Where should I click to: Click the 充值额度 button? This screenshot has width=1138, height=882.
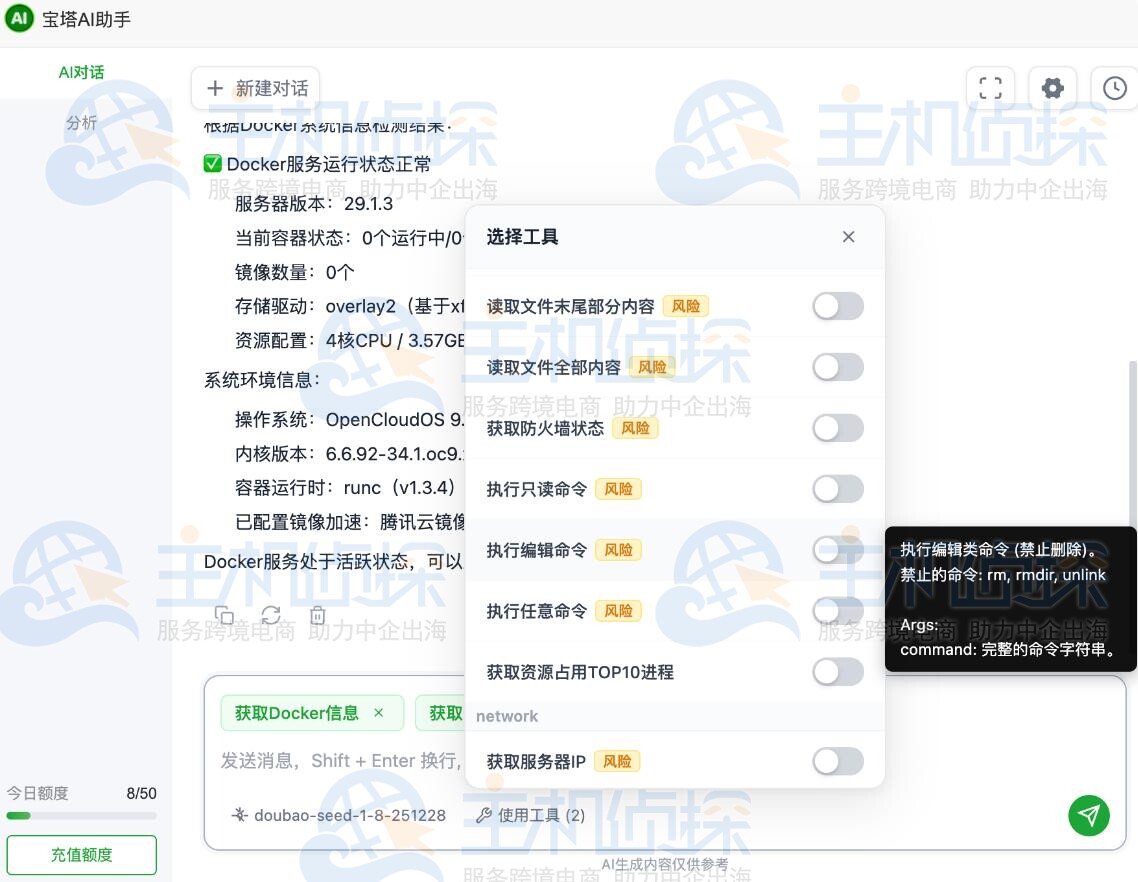pyautogui.click(x=81, y=855)
